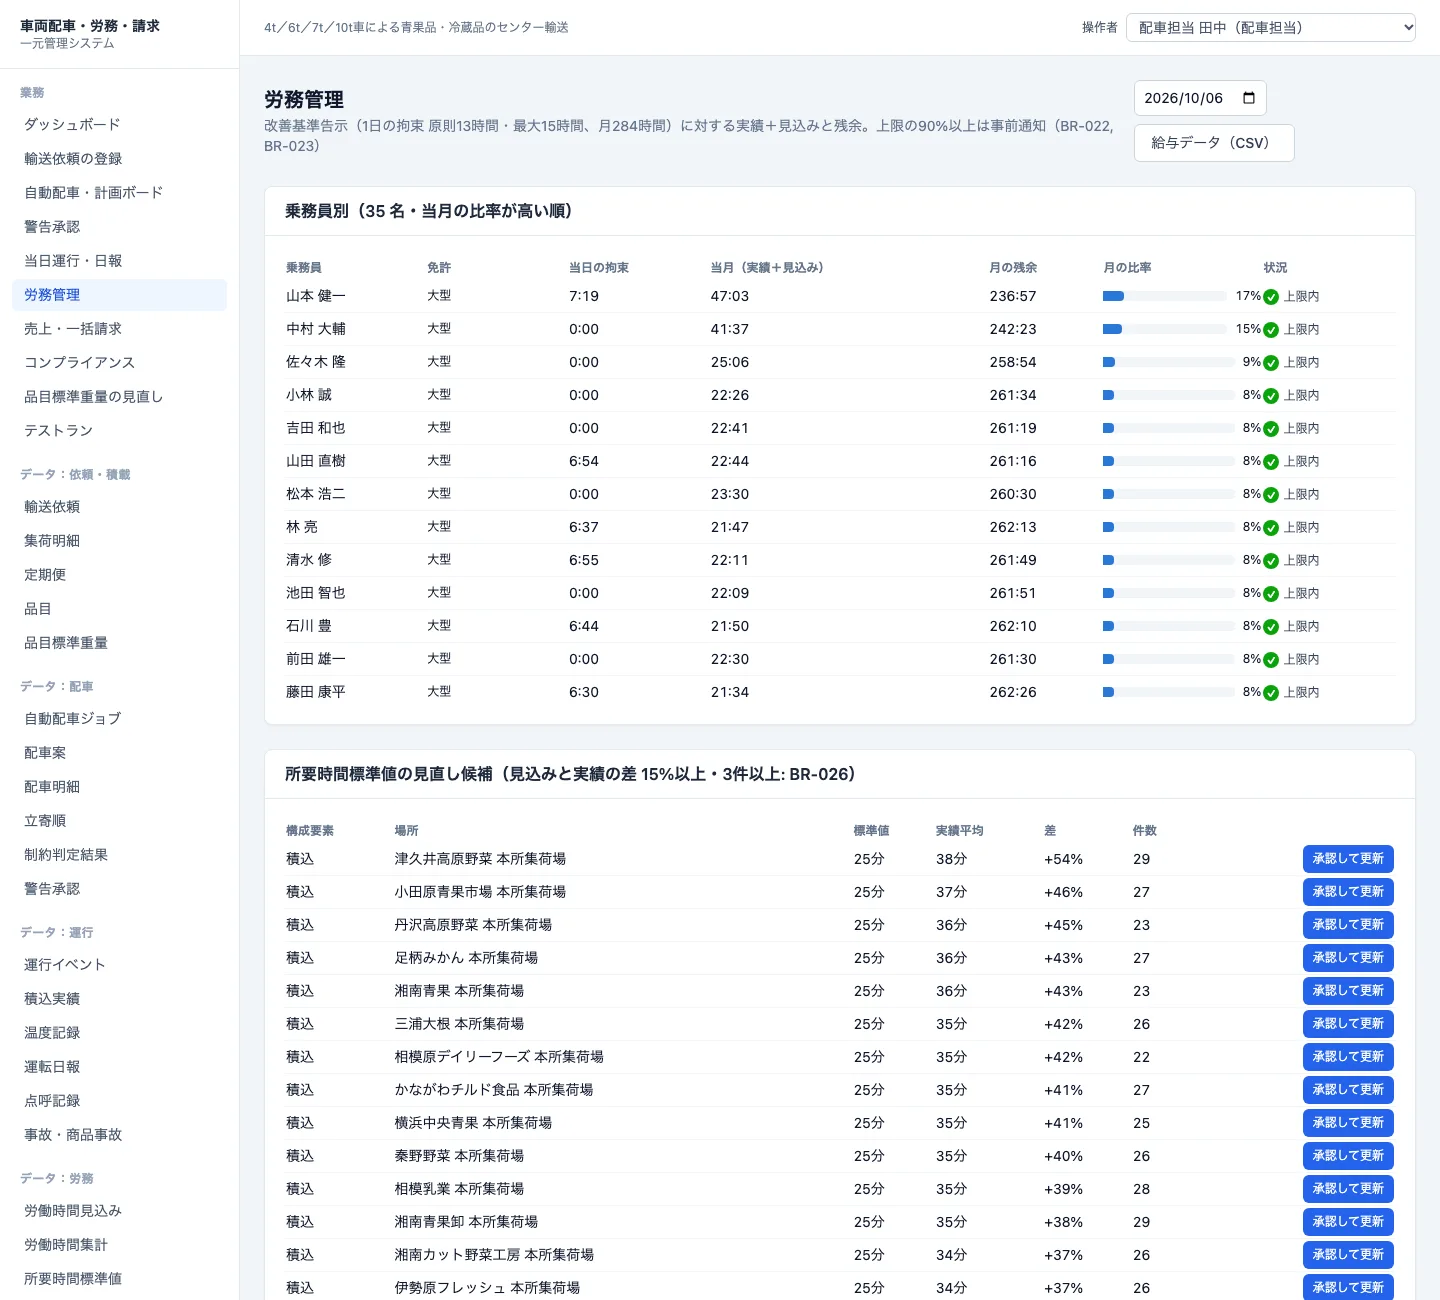Open 当日運行・日報 in sidebar
This screenshot has height=1300, width=1440.
click(119, 261)
